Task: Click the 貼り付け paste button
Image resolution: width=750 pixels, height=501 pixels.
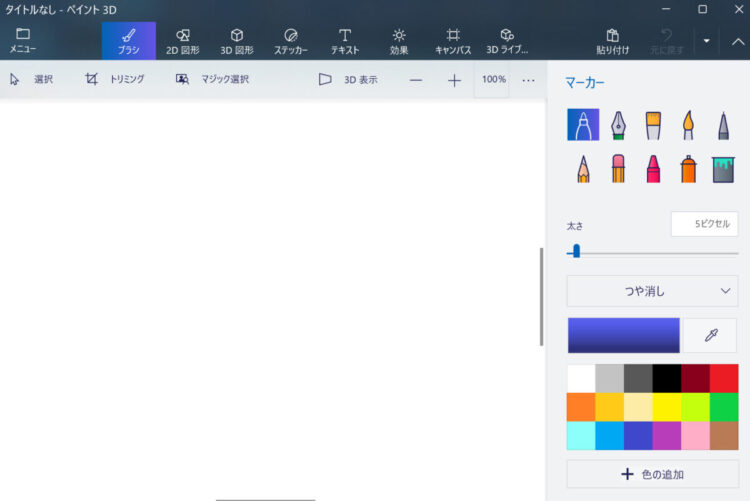Action: tap(612, 41)
